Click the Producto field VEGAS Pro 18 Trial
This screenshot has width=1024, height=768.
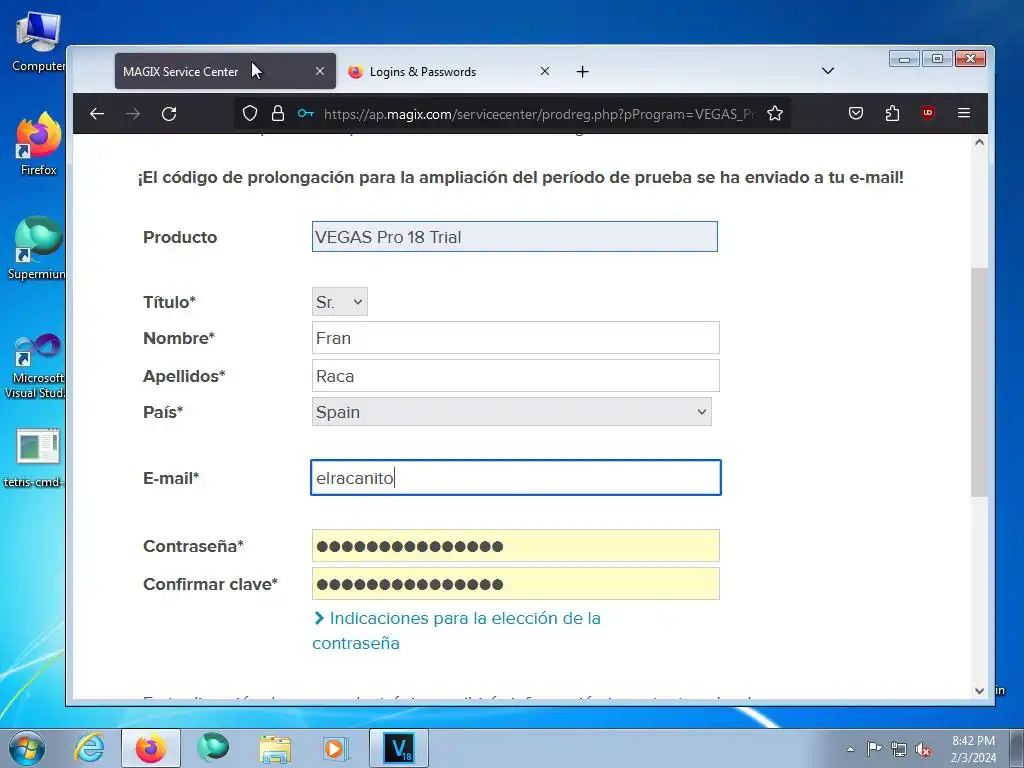(x=515, y=237)
